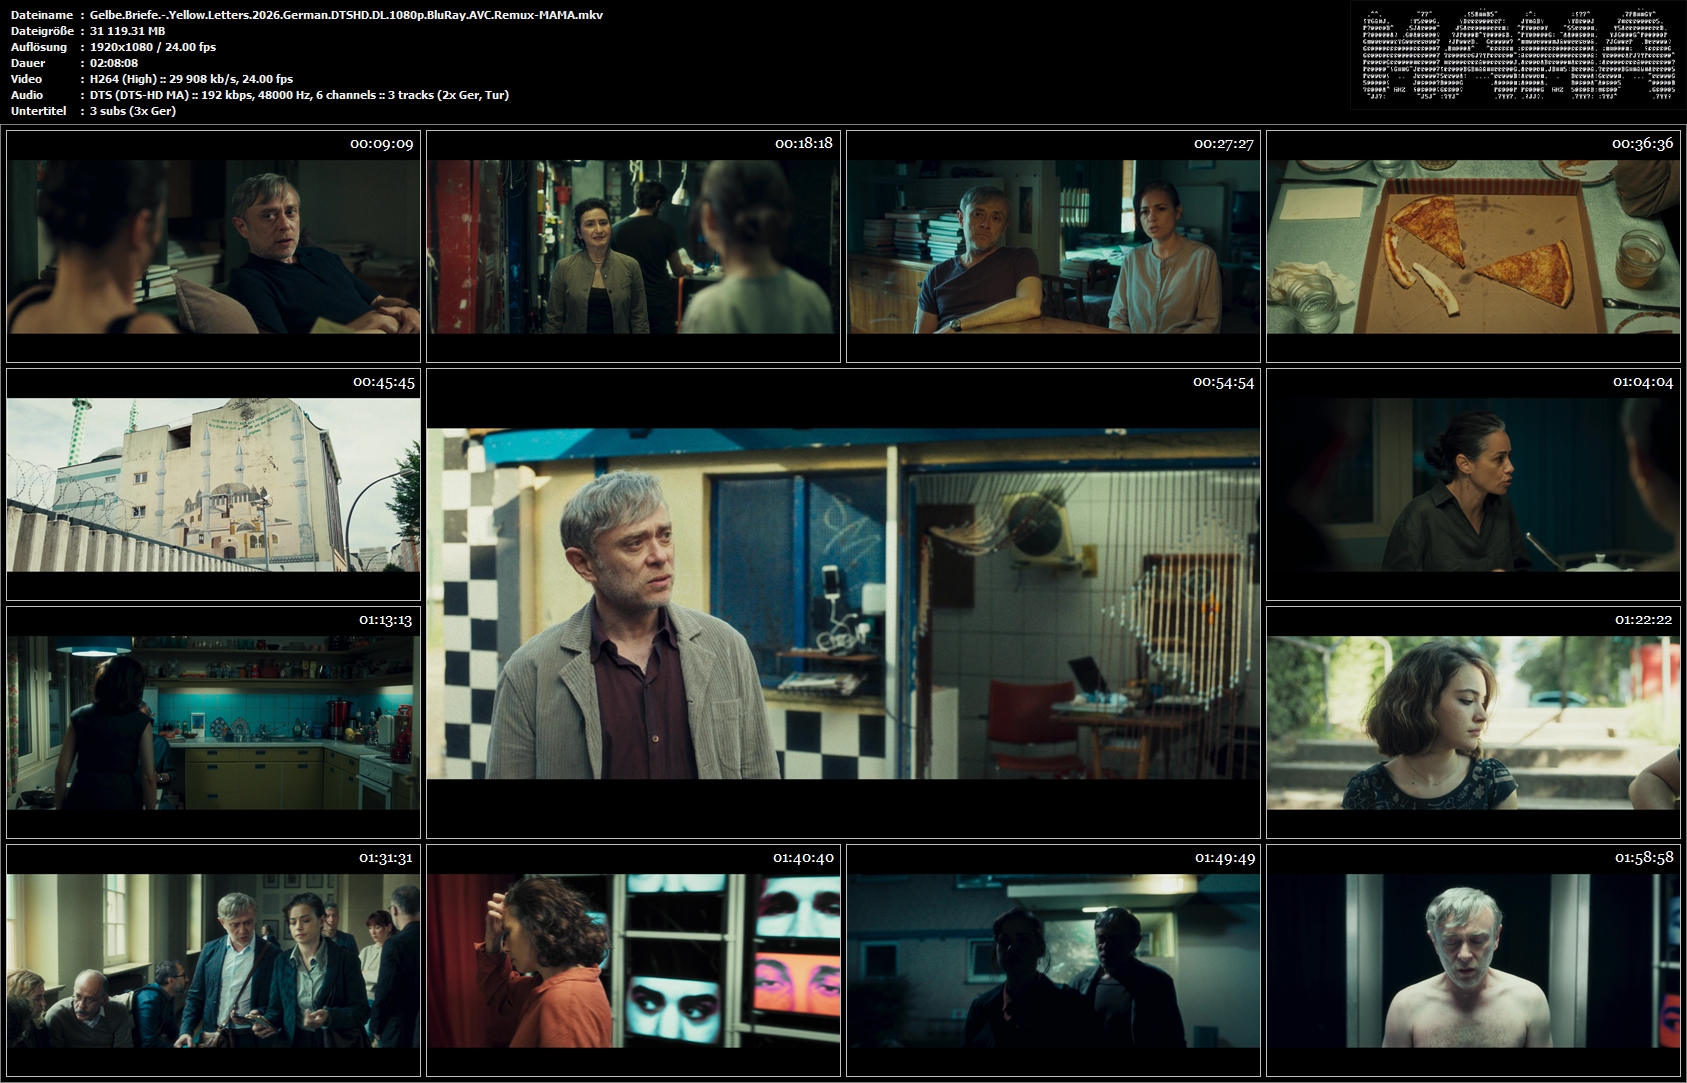Open the mosque mural frame at 00:45:45
The height and width of the screenshot is (1083, 1687).
tap(213, 485)
